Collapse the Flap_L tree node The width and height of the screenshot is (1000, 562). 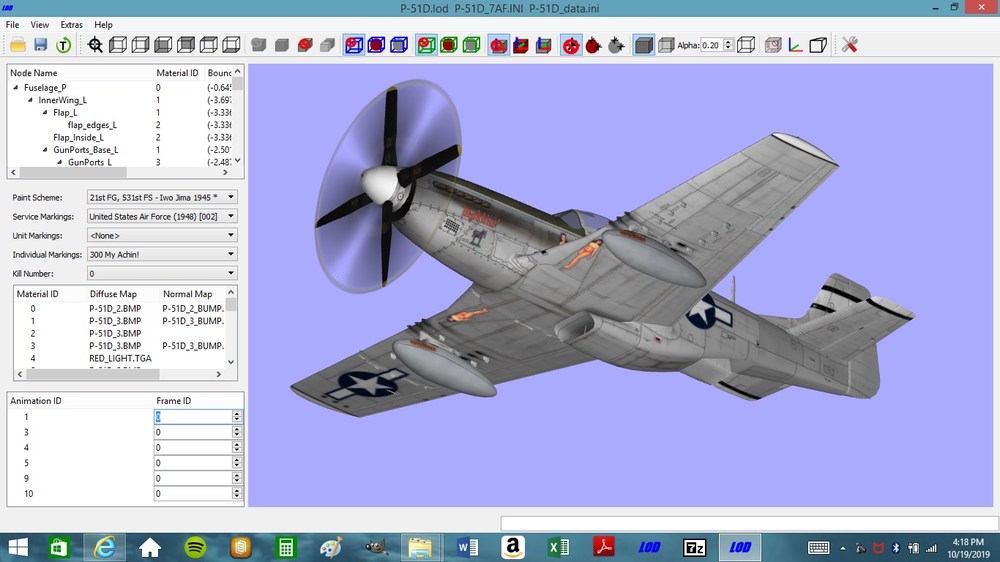click(45, 112)
